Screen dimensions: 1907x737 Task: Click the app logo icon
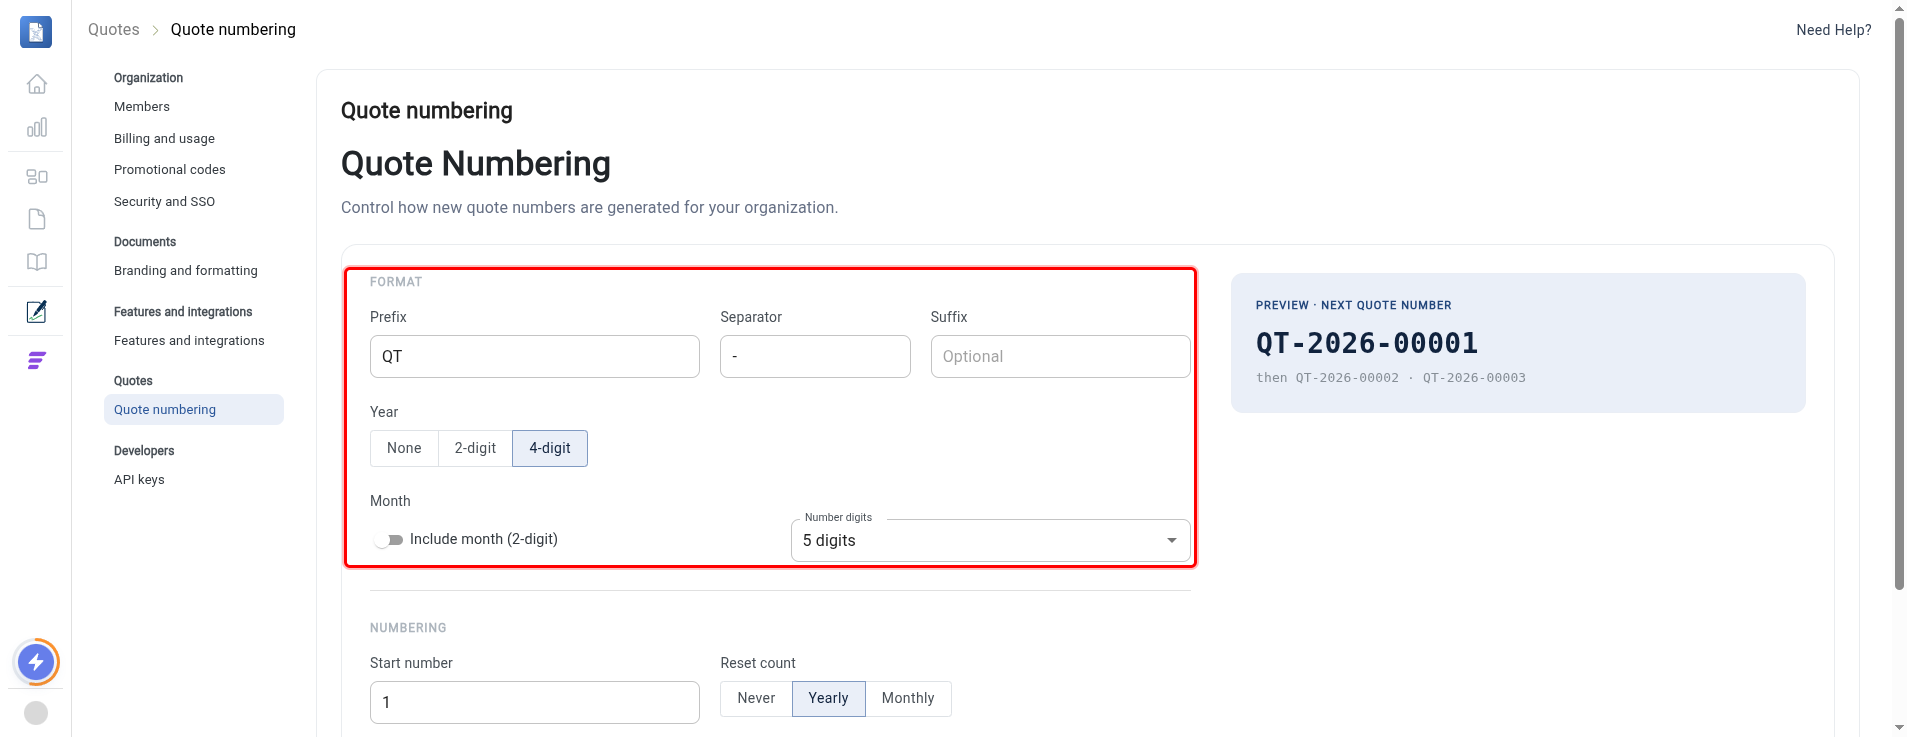click(x=36, y=32)
